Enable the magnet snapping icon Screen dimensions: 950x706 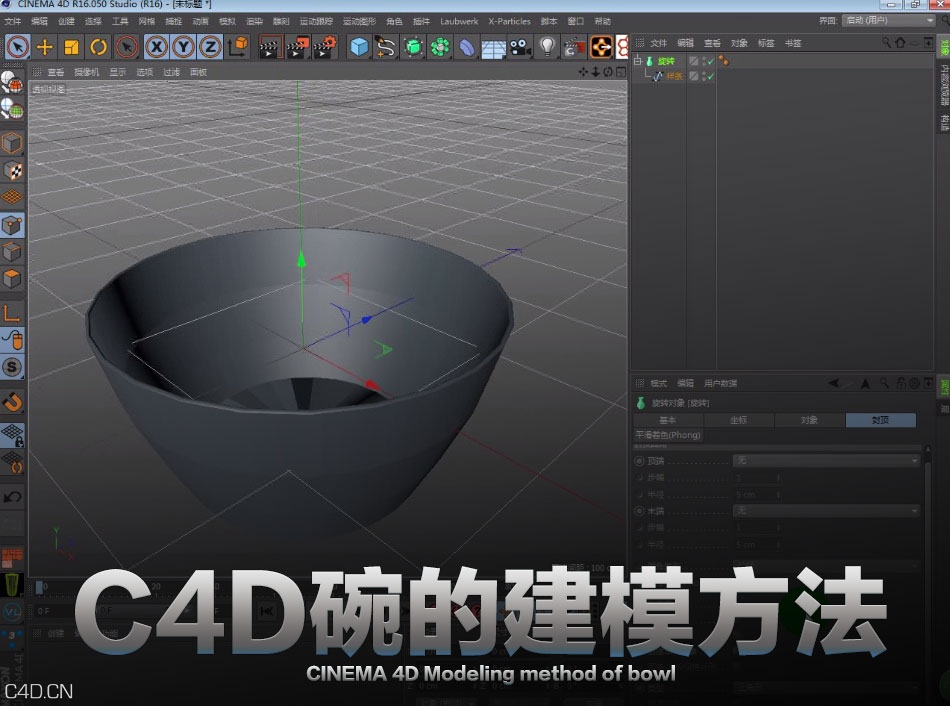(12, 402)
